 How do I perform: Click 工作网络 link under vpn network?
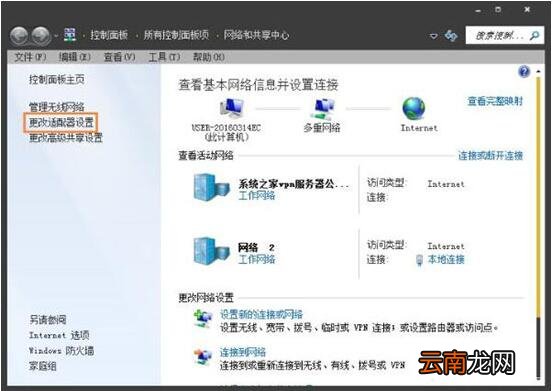[x=257, y=196]
